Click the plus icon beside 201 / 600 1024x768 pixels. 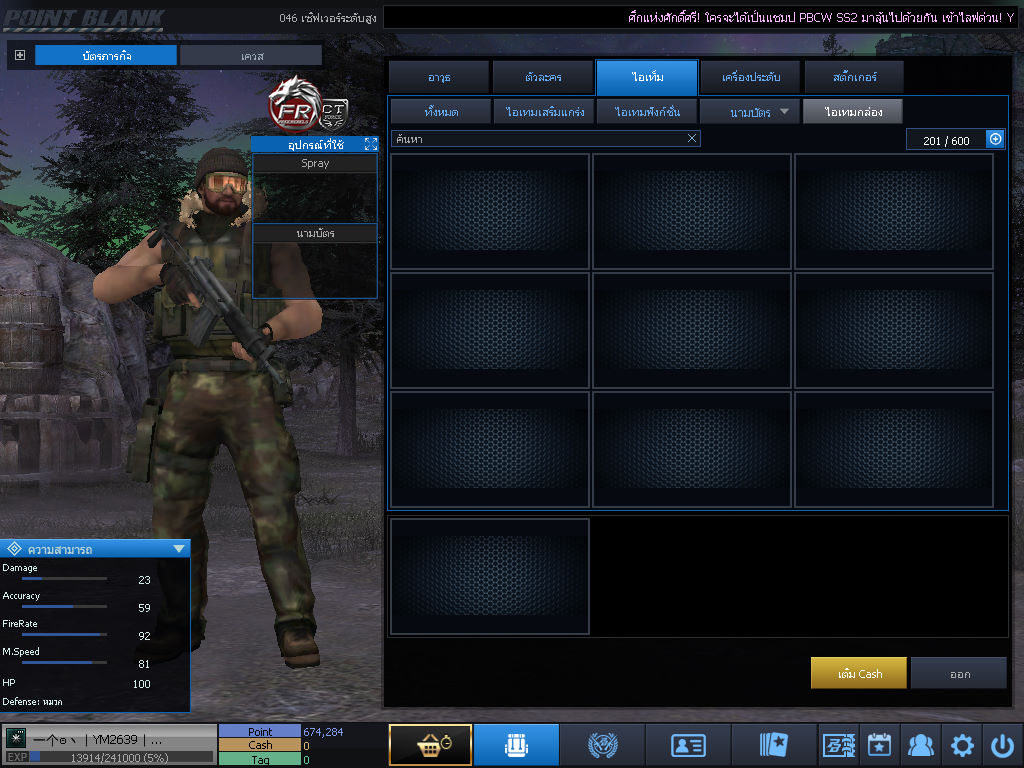click(995, 139)
